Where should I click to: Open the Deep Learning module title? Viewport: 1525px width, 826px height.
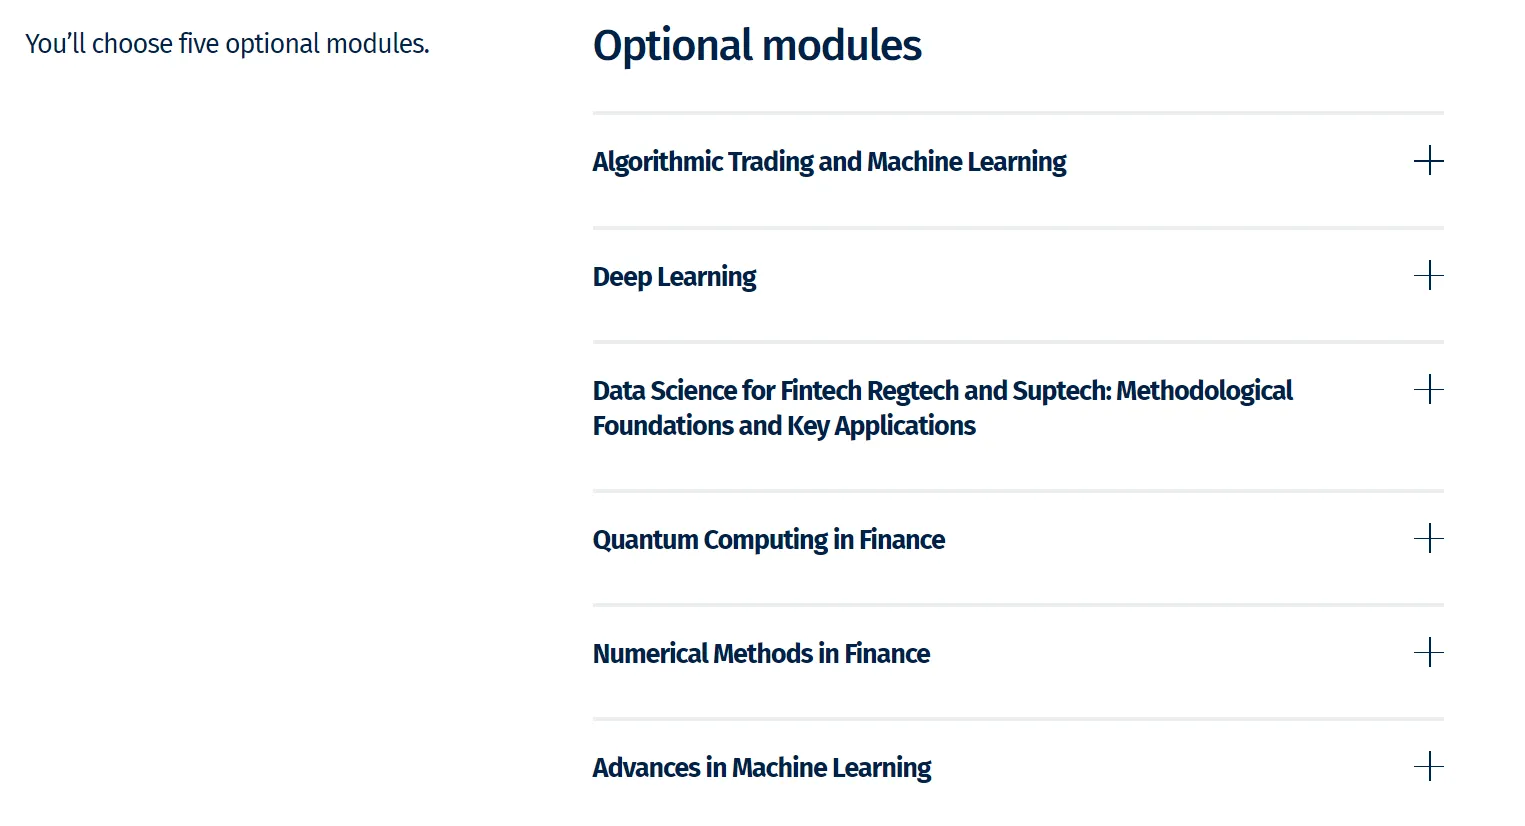674,277
